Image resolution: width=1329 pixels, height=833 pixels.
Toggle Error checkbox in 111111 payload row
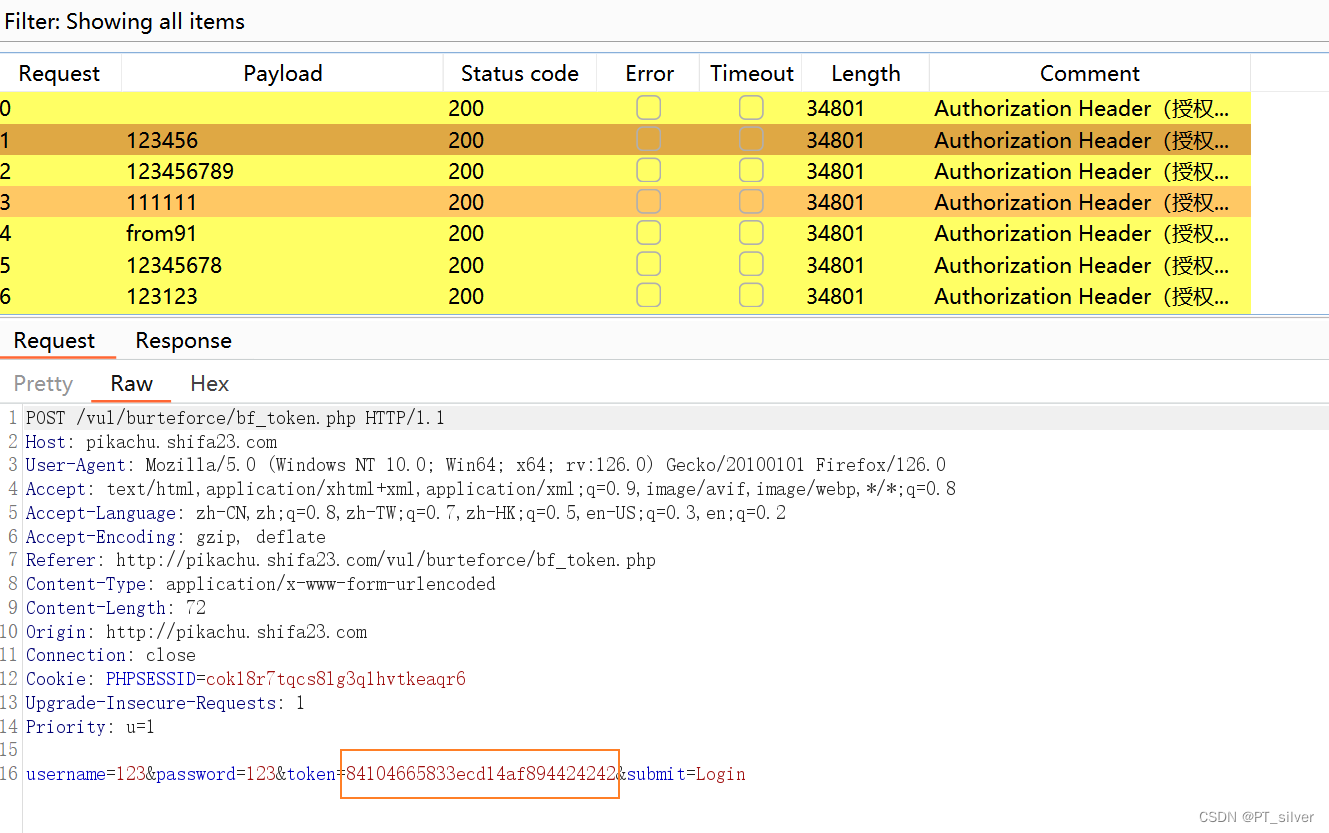(x=648, y=202)
